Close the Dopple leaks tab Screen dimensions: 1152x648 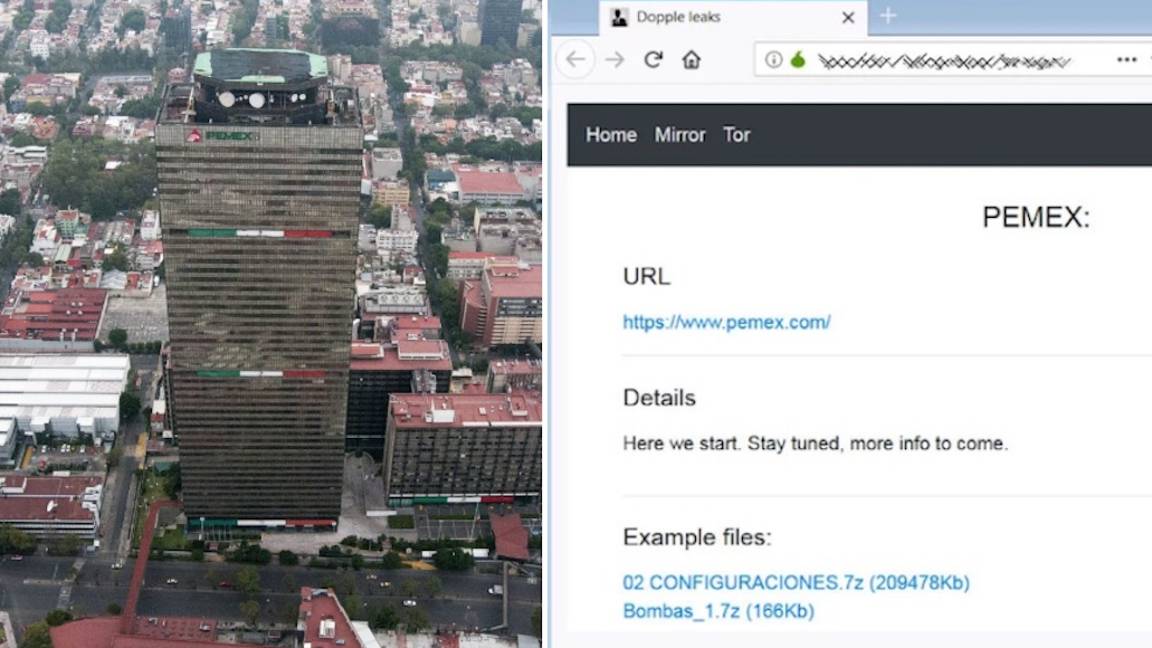click(x=847, y=17)
